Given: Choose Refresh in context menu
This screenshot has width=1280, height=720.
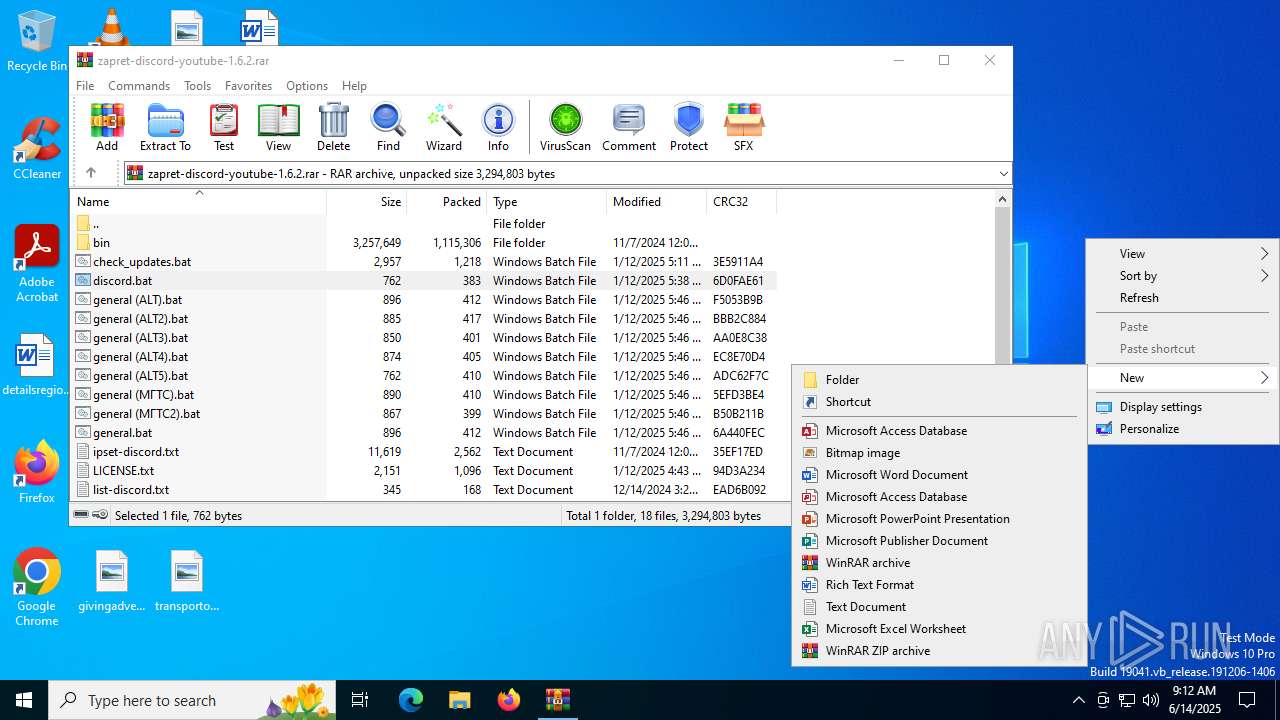Looking at the screenshot, I should (x=1183, y=298).
